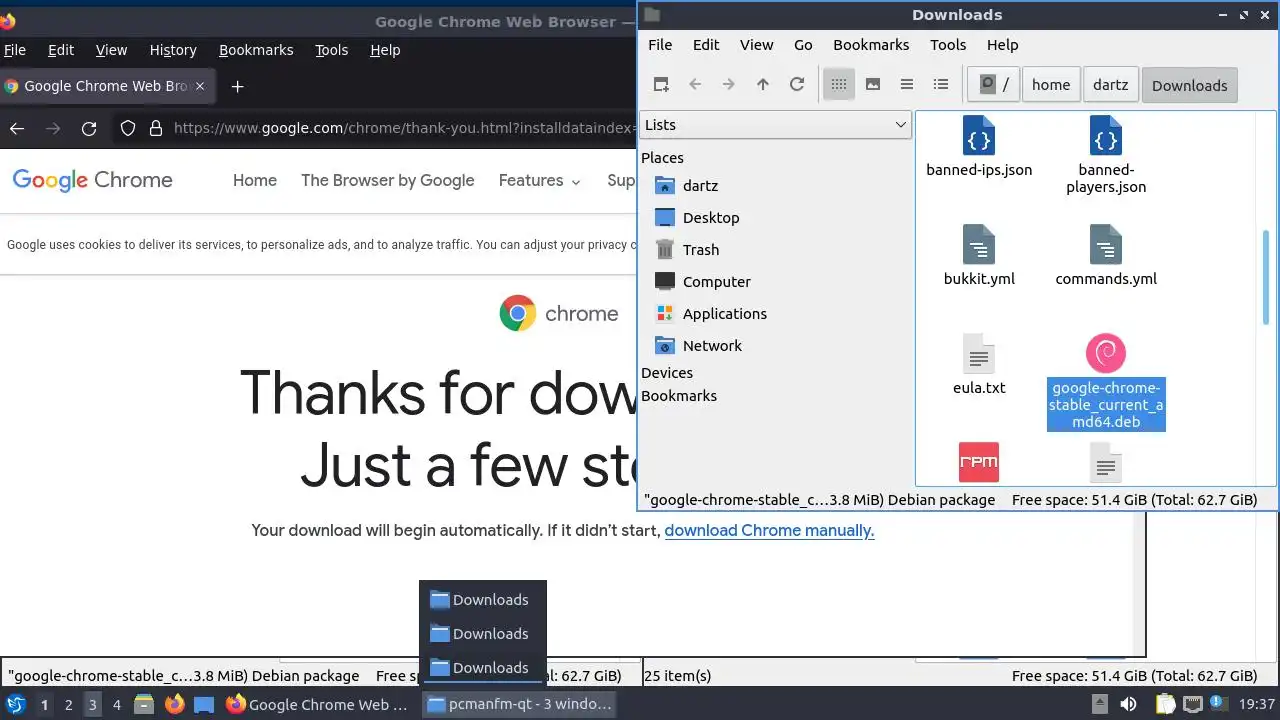Image resolution: width=1280 pixels, height=720 pixels.
Task: Go back in Firefox
Action: click(x=17, y=128)
